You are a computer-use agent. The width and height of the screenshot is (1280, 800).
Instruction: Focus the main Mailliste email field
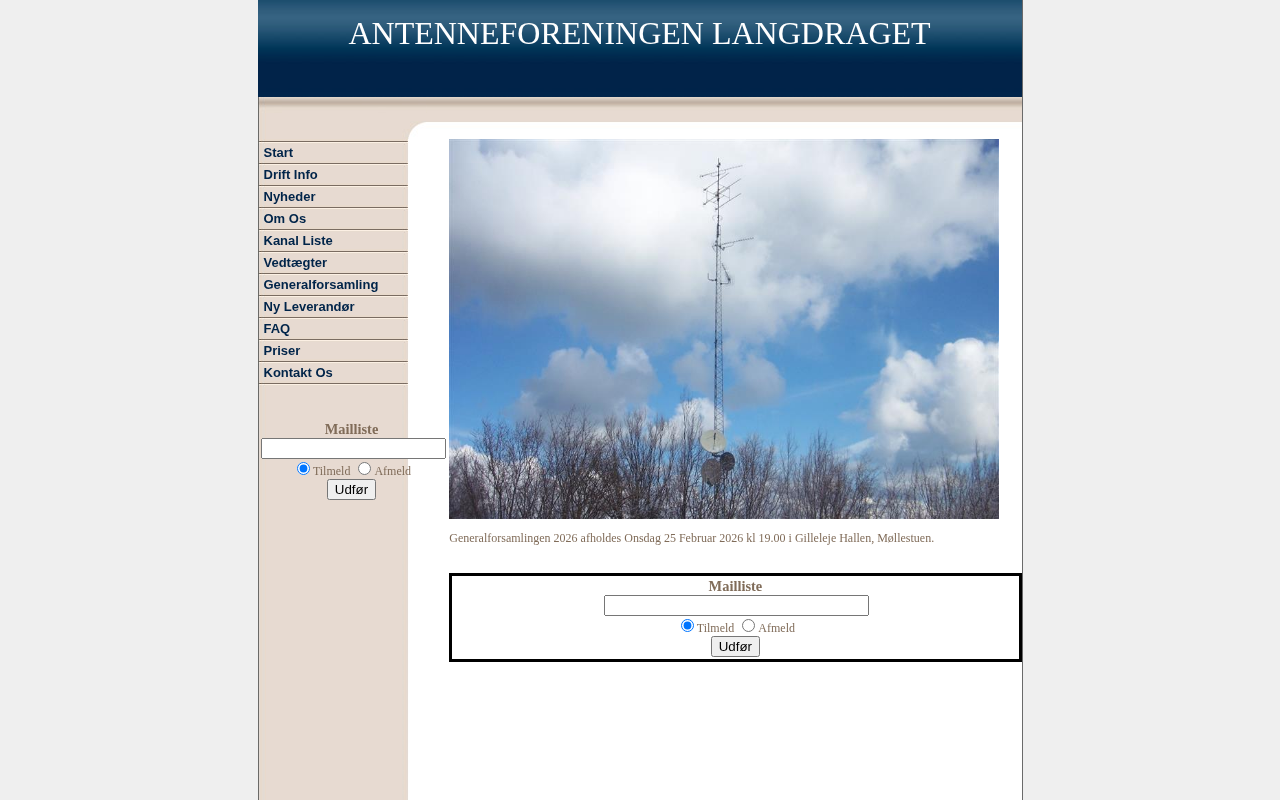pos(736,606)
